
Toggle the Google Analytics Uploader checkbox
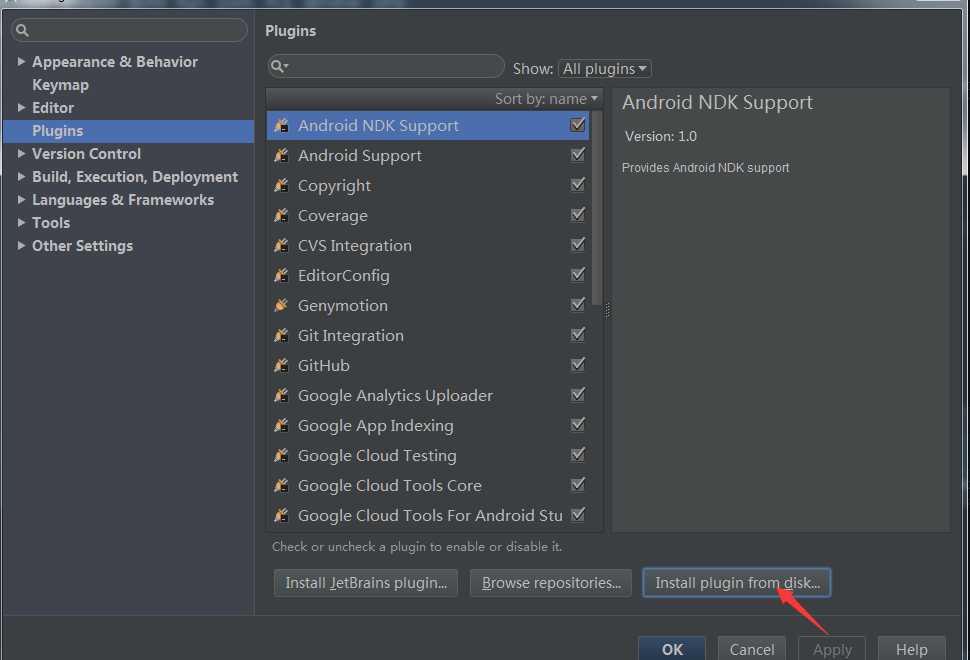pos(578,395)
